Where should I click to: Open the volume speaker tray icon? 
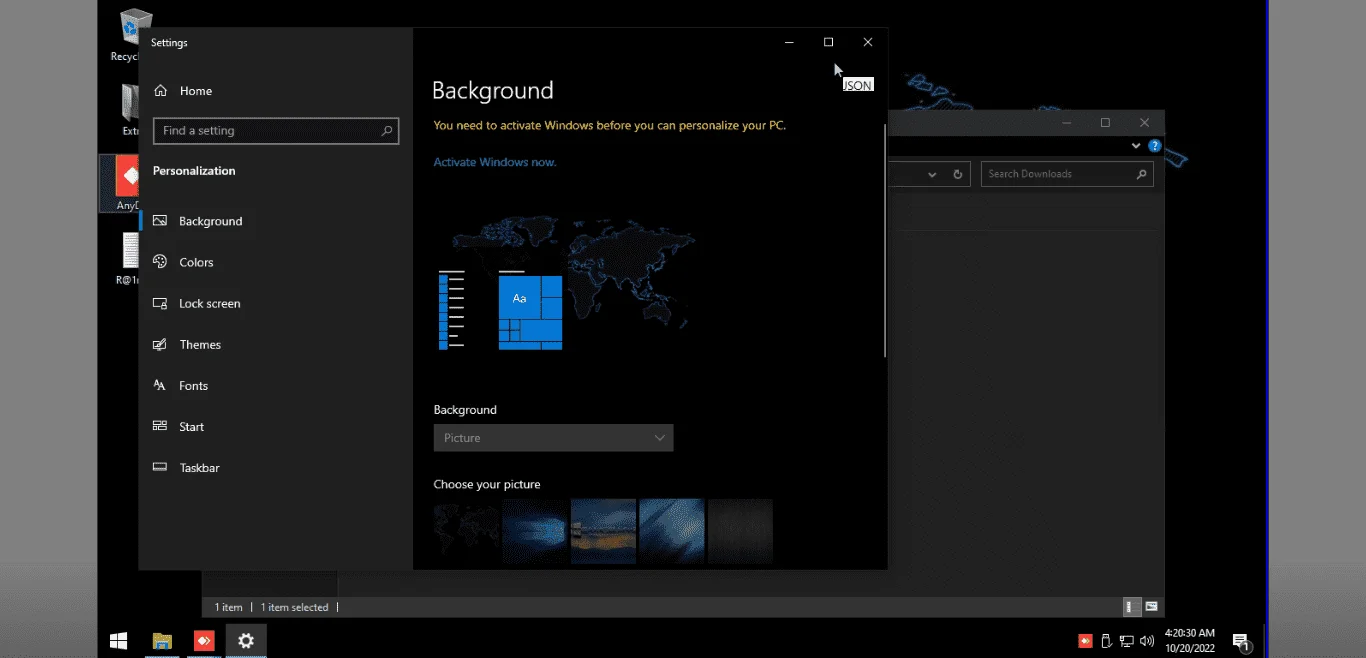(x=1146, y=641)
